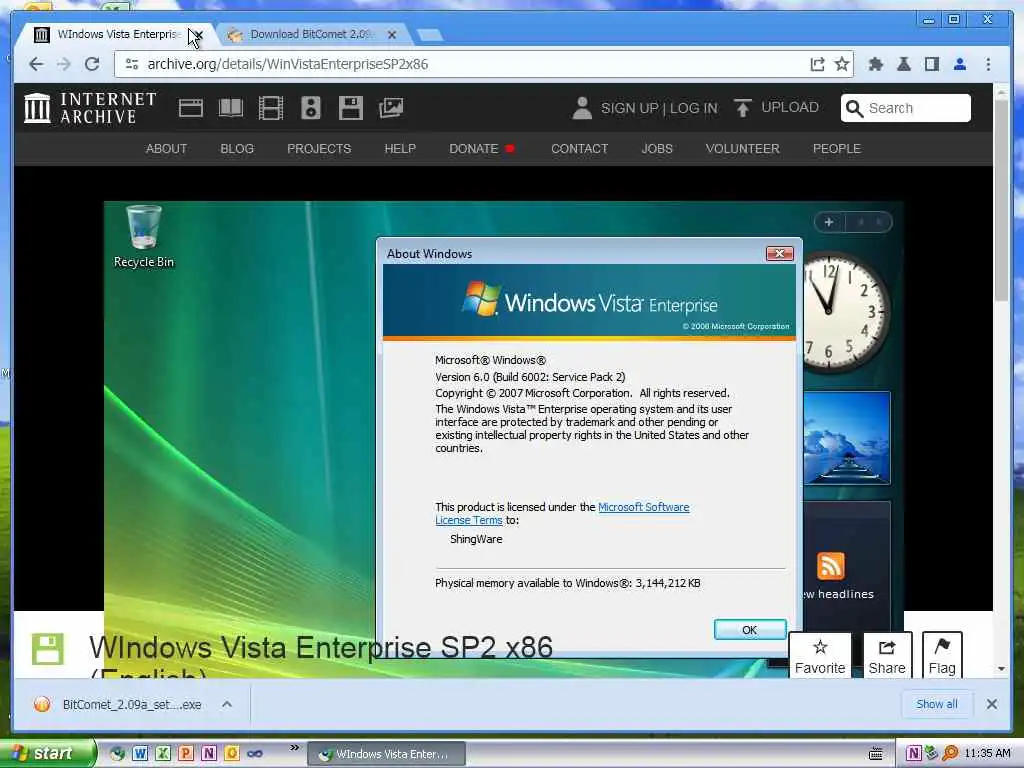This screenshot has height=768, width=1024.
Task: Open the Video film-strip icon
Action: [x=270, y=108]
